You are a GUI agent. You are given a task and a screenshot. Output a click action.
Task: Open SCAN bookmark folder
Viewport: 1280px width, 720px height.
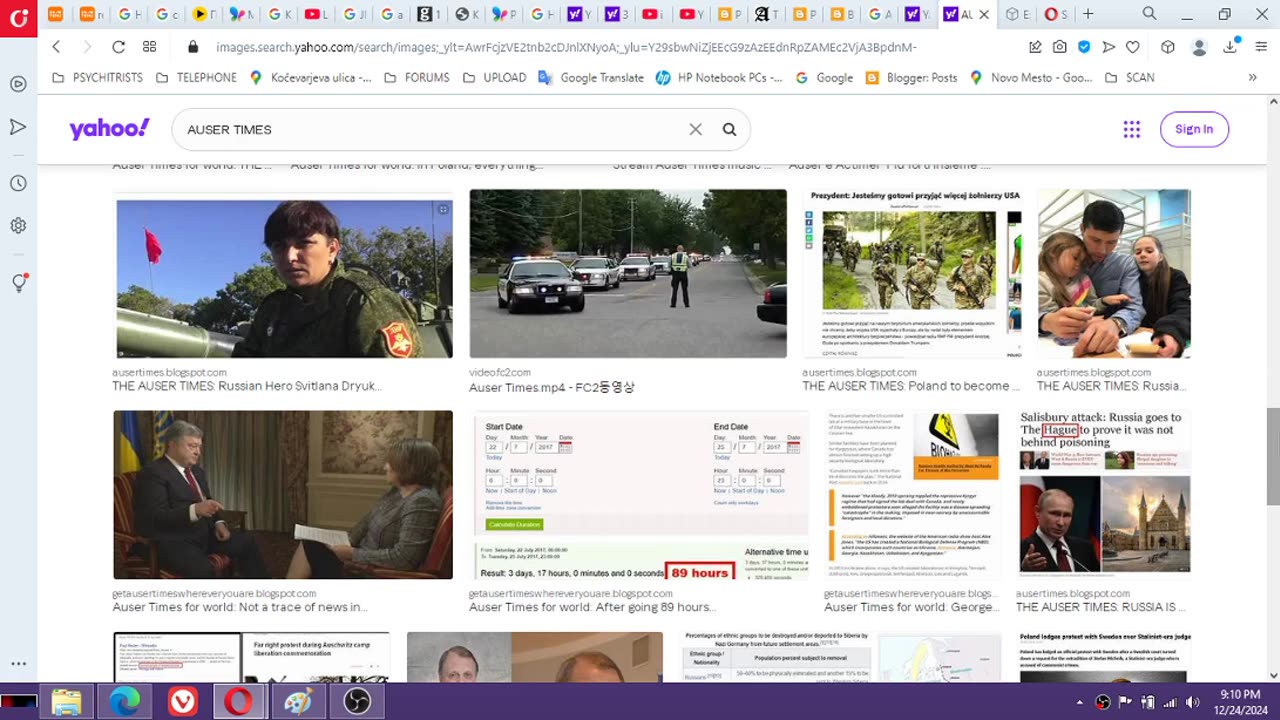pos(1129,77)
